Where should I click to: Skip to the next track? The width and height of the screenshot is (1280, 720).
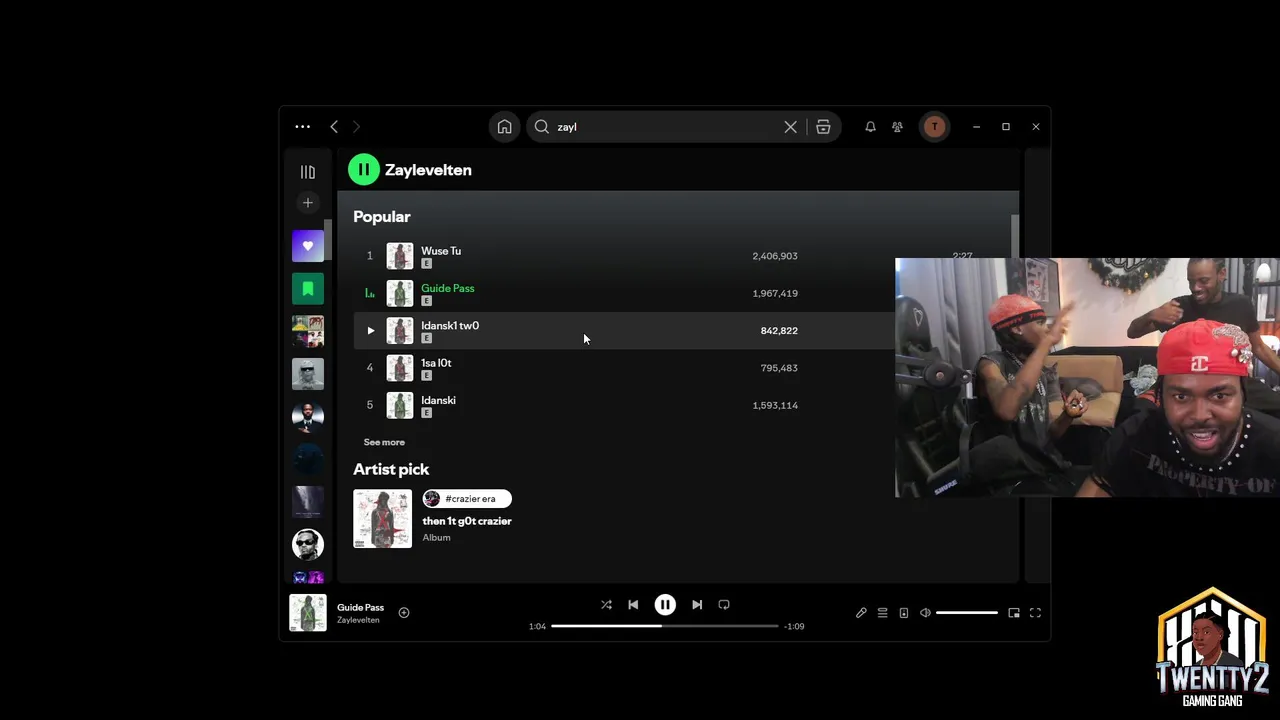(697, 605)
